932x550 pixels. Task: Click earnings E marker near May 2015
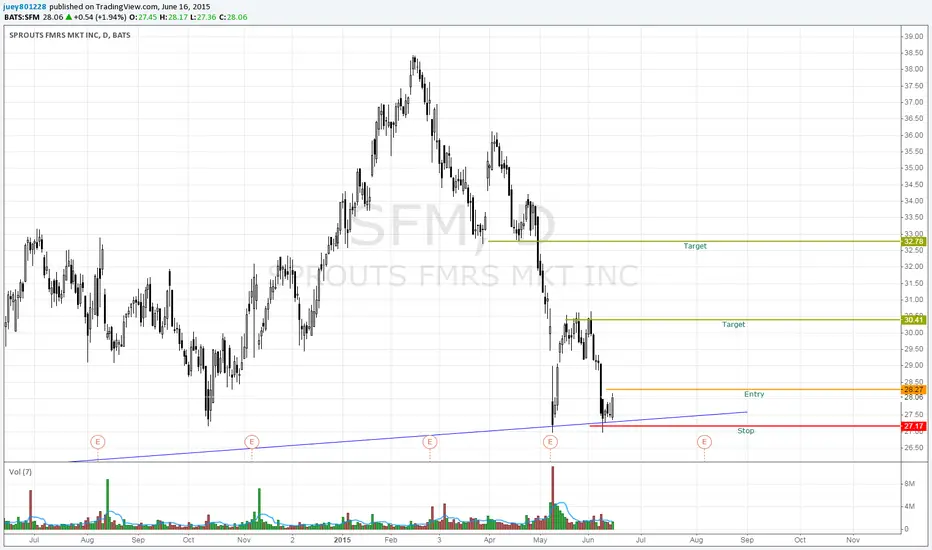550,442
